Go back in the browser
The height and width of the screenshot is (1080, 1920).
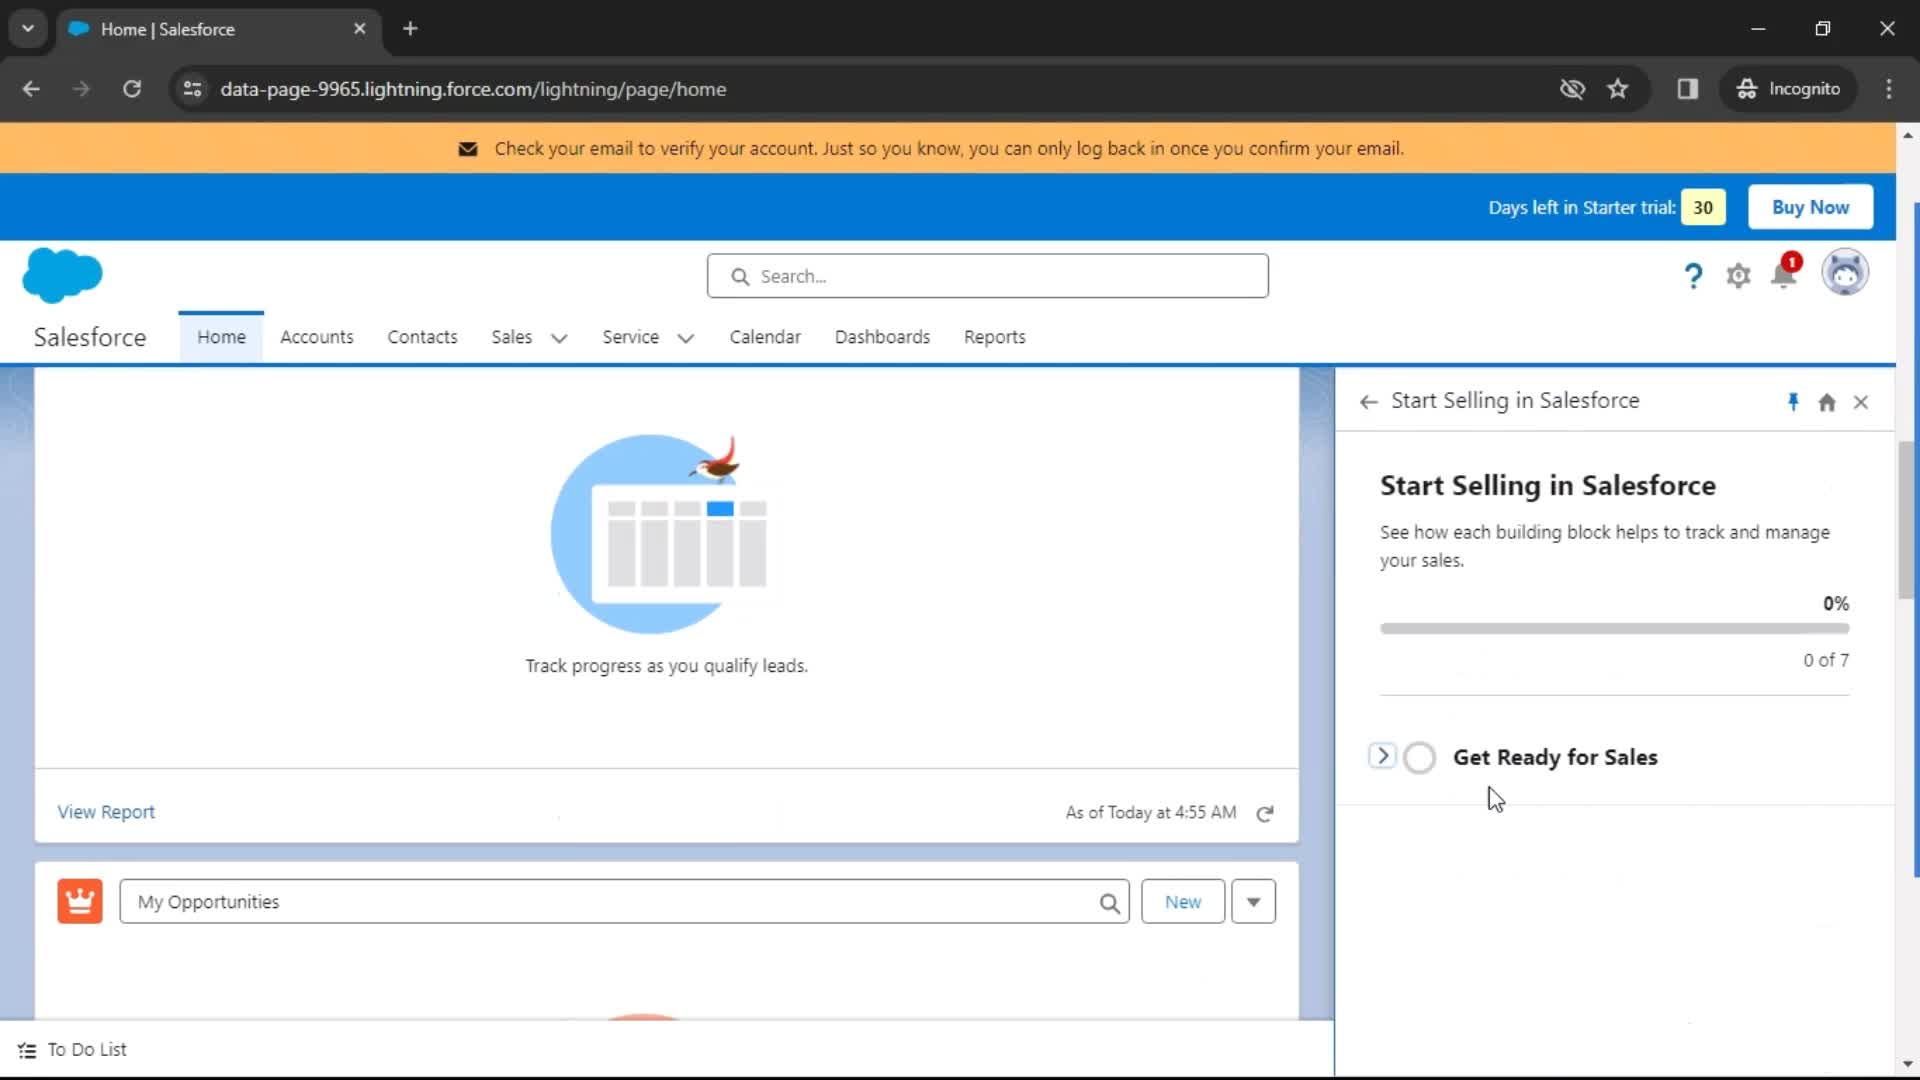tap(31, 89)
